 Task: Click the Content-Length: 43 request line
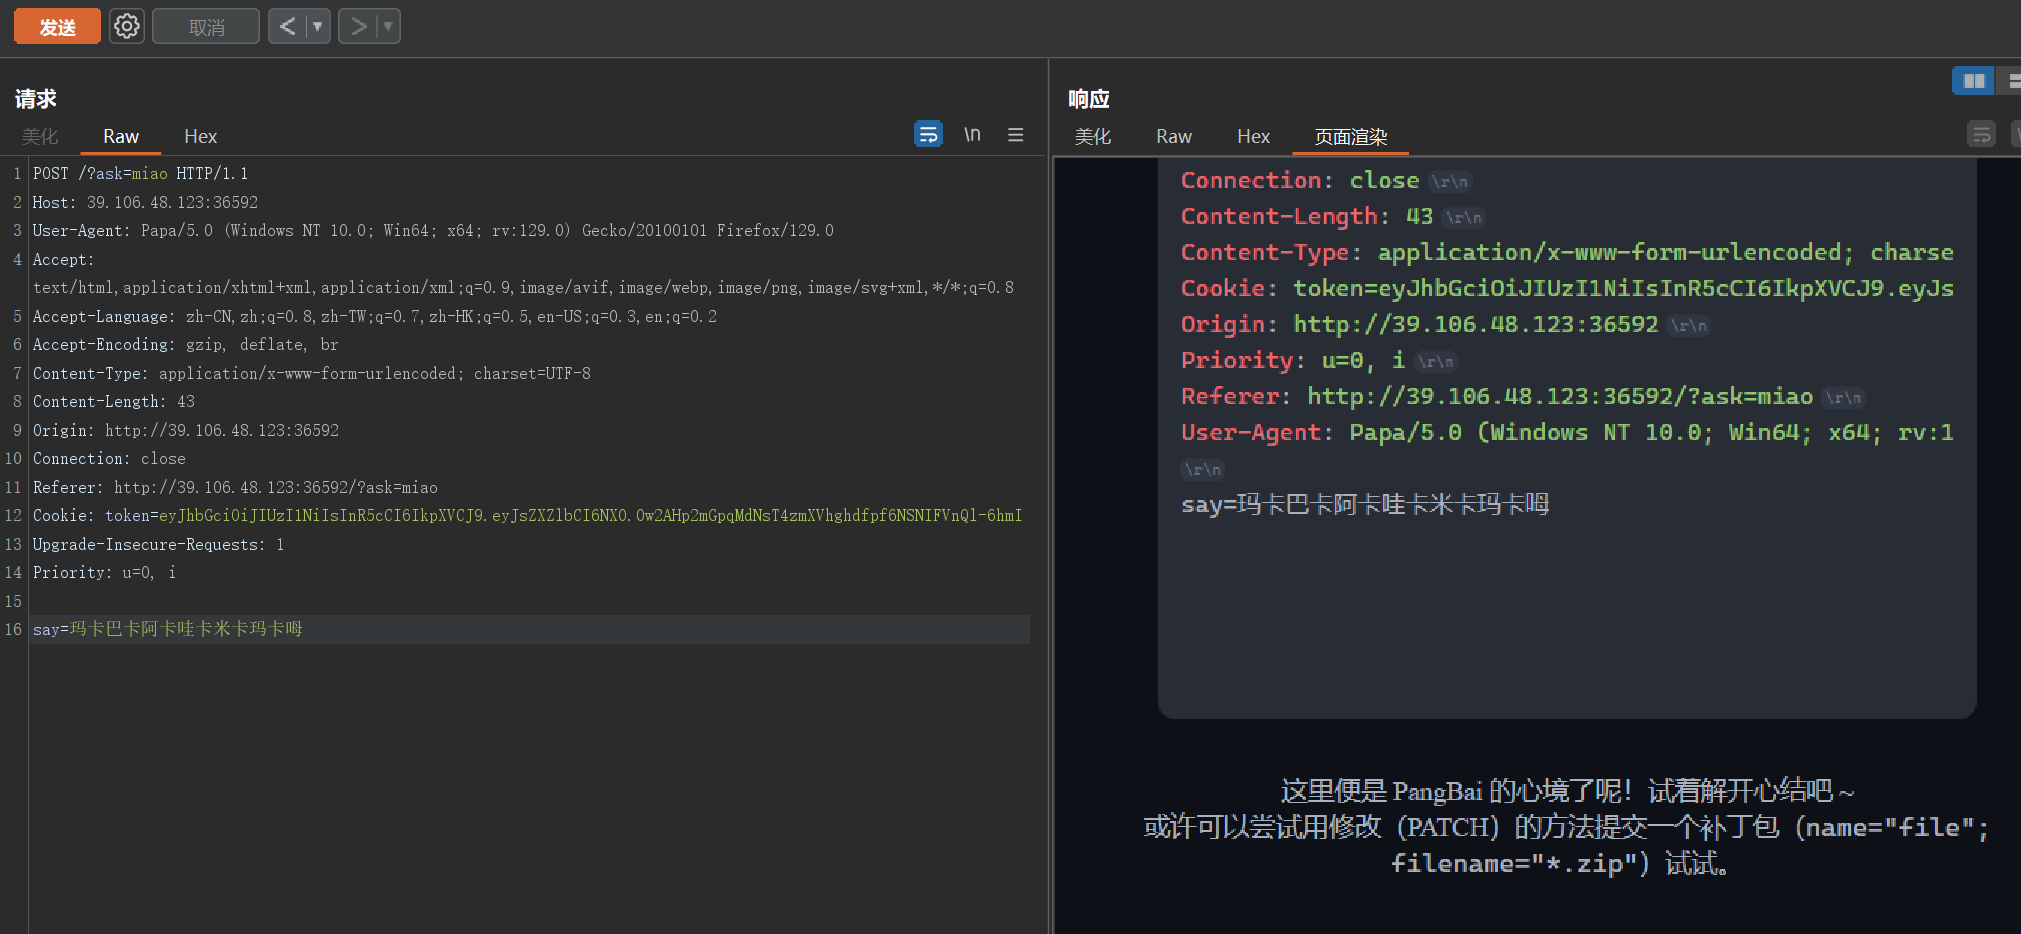[x=113, y=402]
